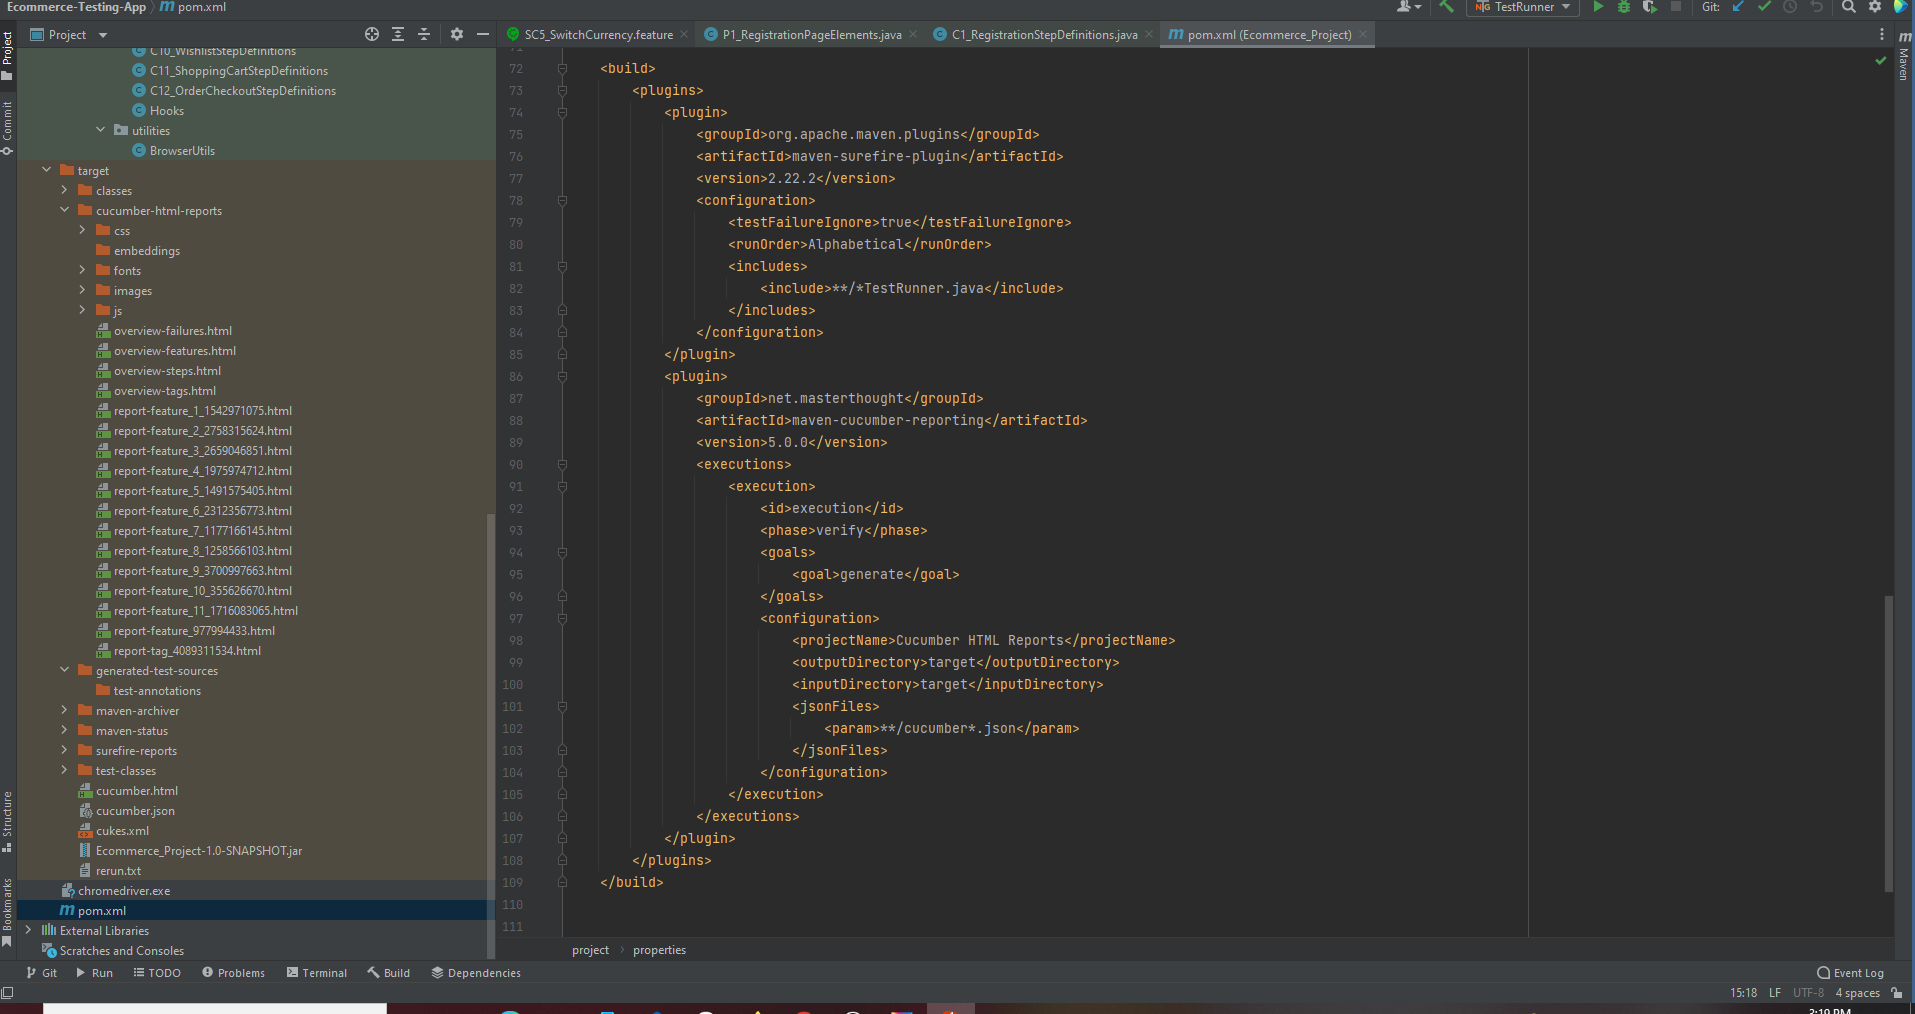Open the TestRunner run configuration dropdown
Image resolution: width=1915 pixels, height=1014 pixels.
point(1523,7)
